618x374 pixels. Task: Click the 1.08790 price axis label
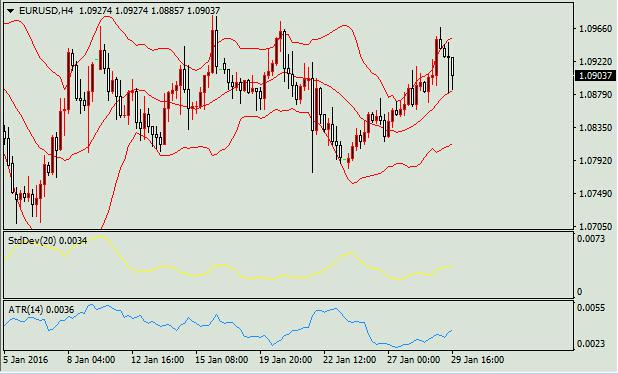[x=596, y=95]
